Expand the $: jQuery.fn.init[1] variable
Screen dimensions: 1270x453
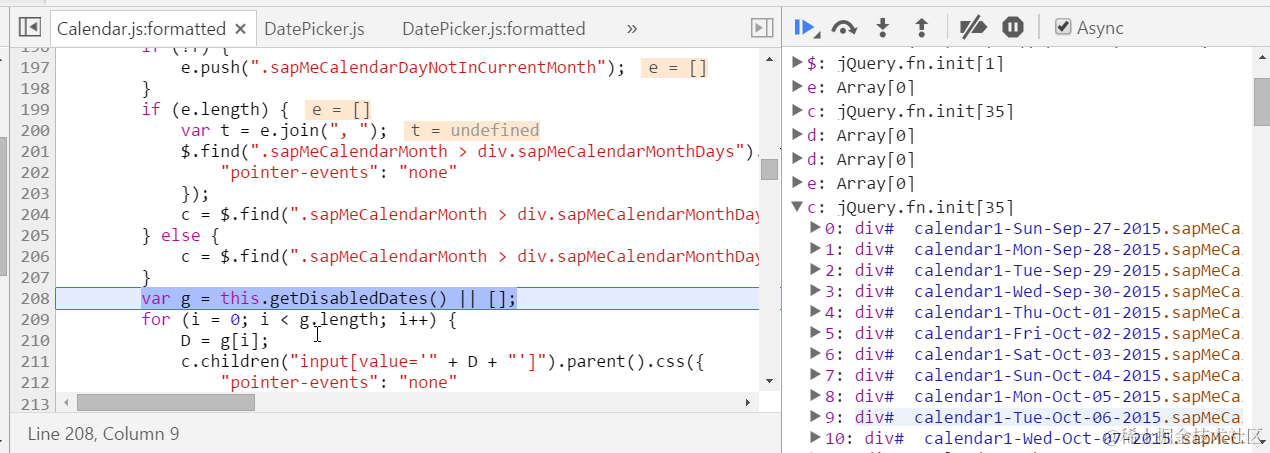[x=798, y=63]
